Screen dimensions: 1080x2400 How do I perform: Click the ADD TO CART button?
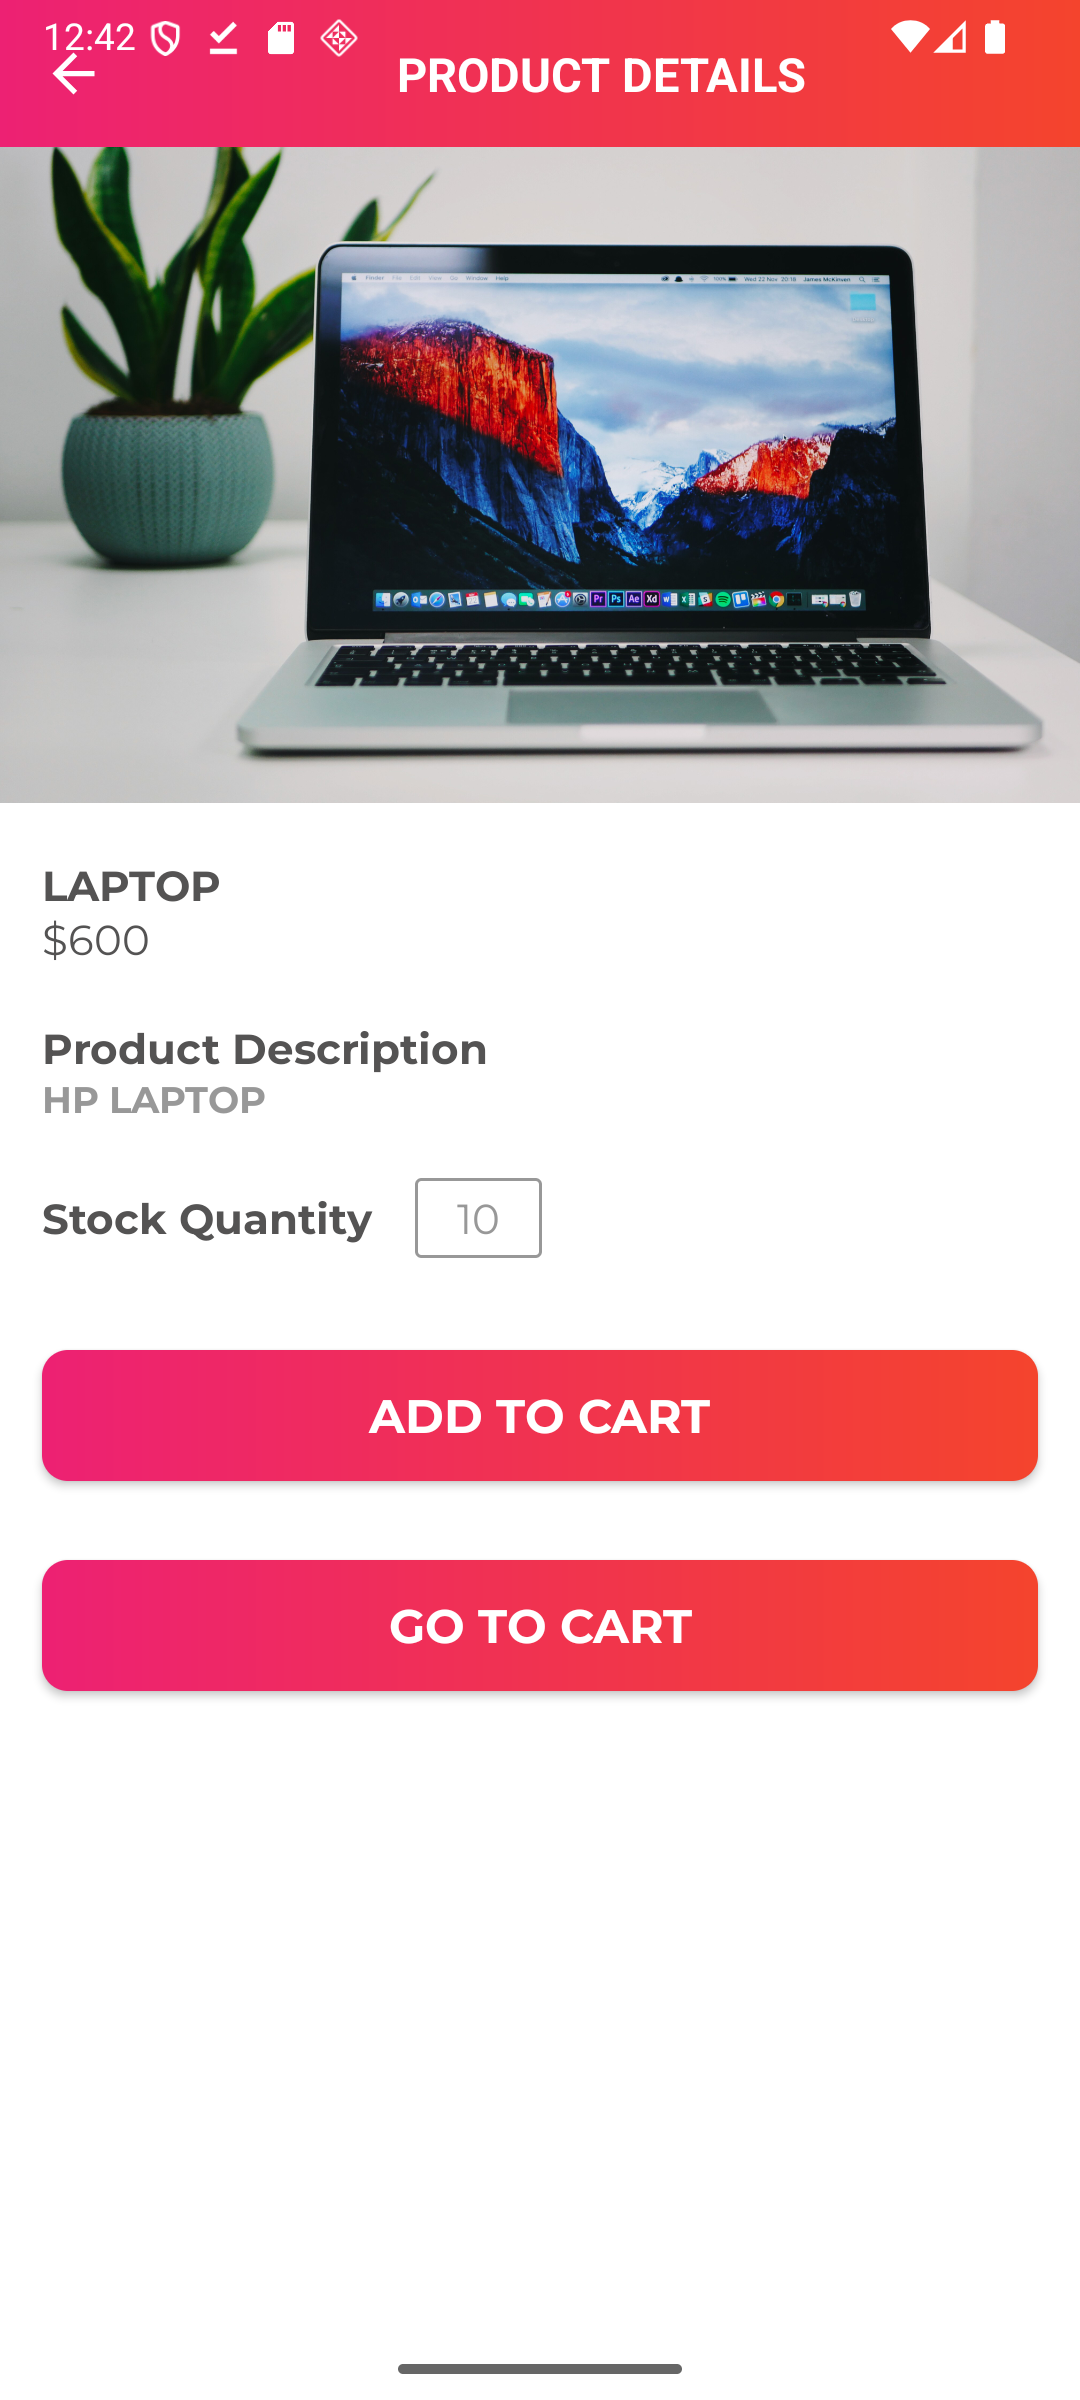pyautogui.click(x=540, y=1415)
